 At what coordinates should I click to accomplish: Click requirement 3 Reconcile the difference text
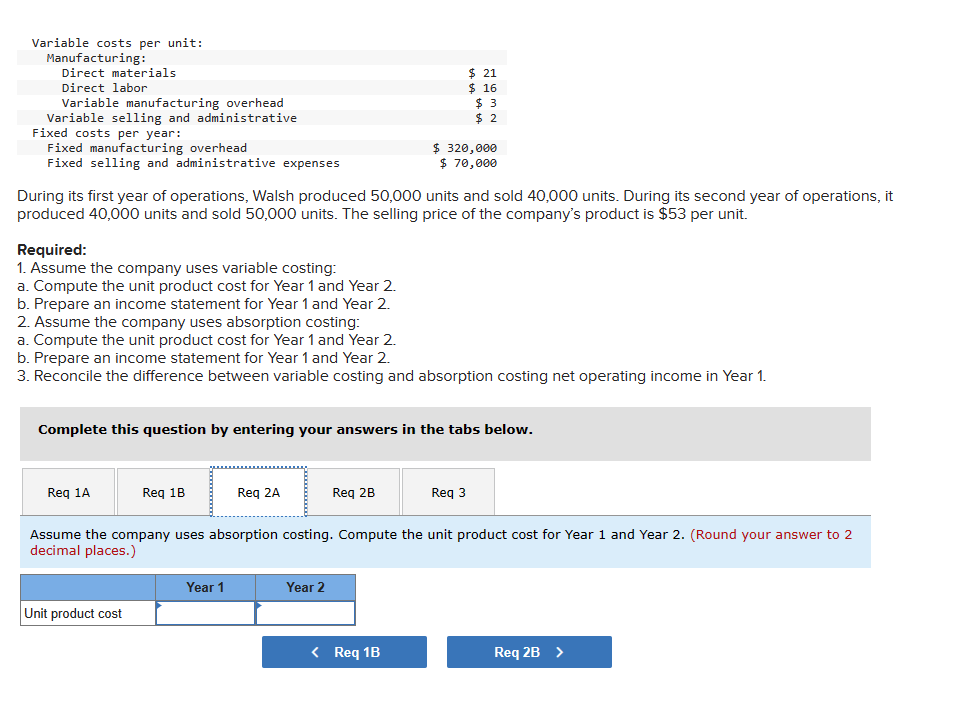[x=392, y=376]
